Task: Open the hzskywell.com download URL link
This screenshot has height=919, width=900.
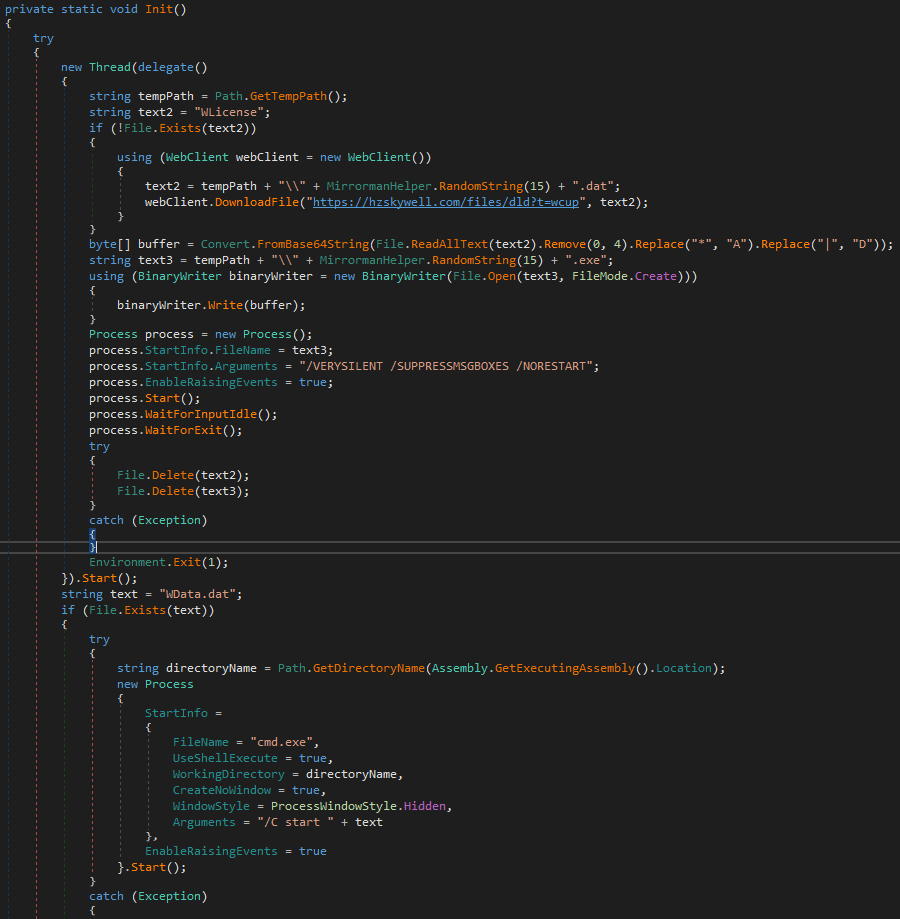Action: [x=446, y=202]
